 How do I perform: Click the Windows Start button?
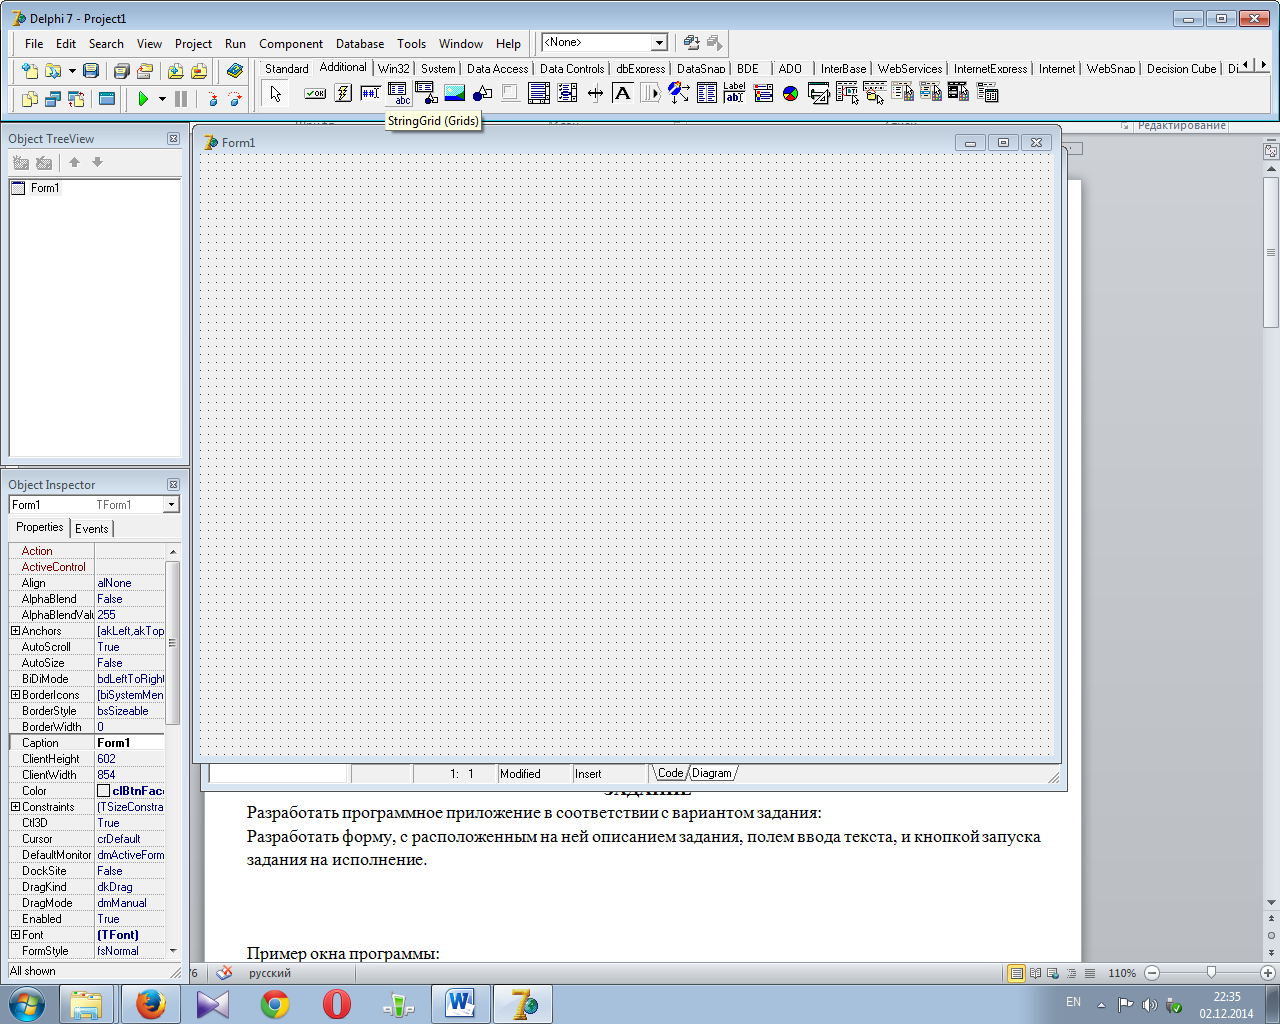click(26, 1003)
